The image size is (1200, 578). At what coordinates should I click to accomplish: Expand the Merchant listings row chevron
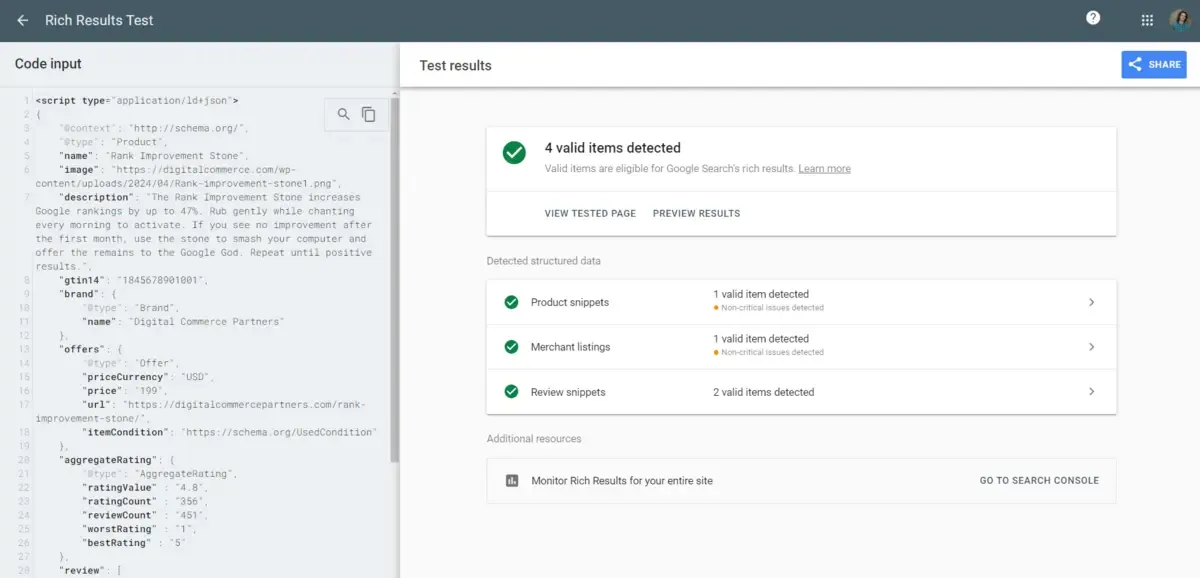click(x=1091, y=347)
